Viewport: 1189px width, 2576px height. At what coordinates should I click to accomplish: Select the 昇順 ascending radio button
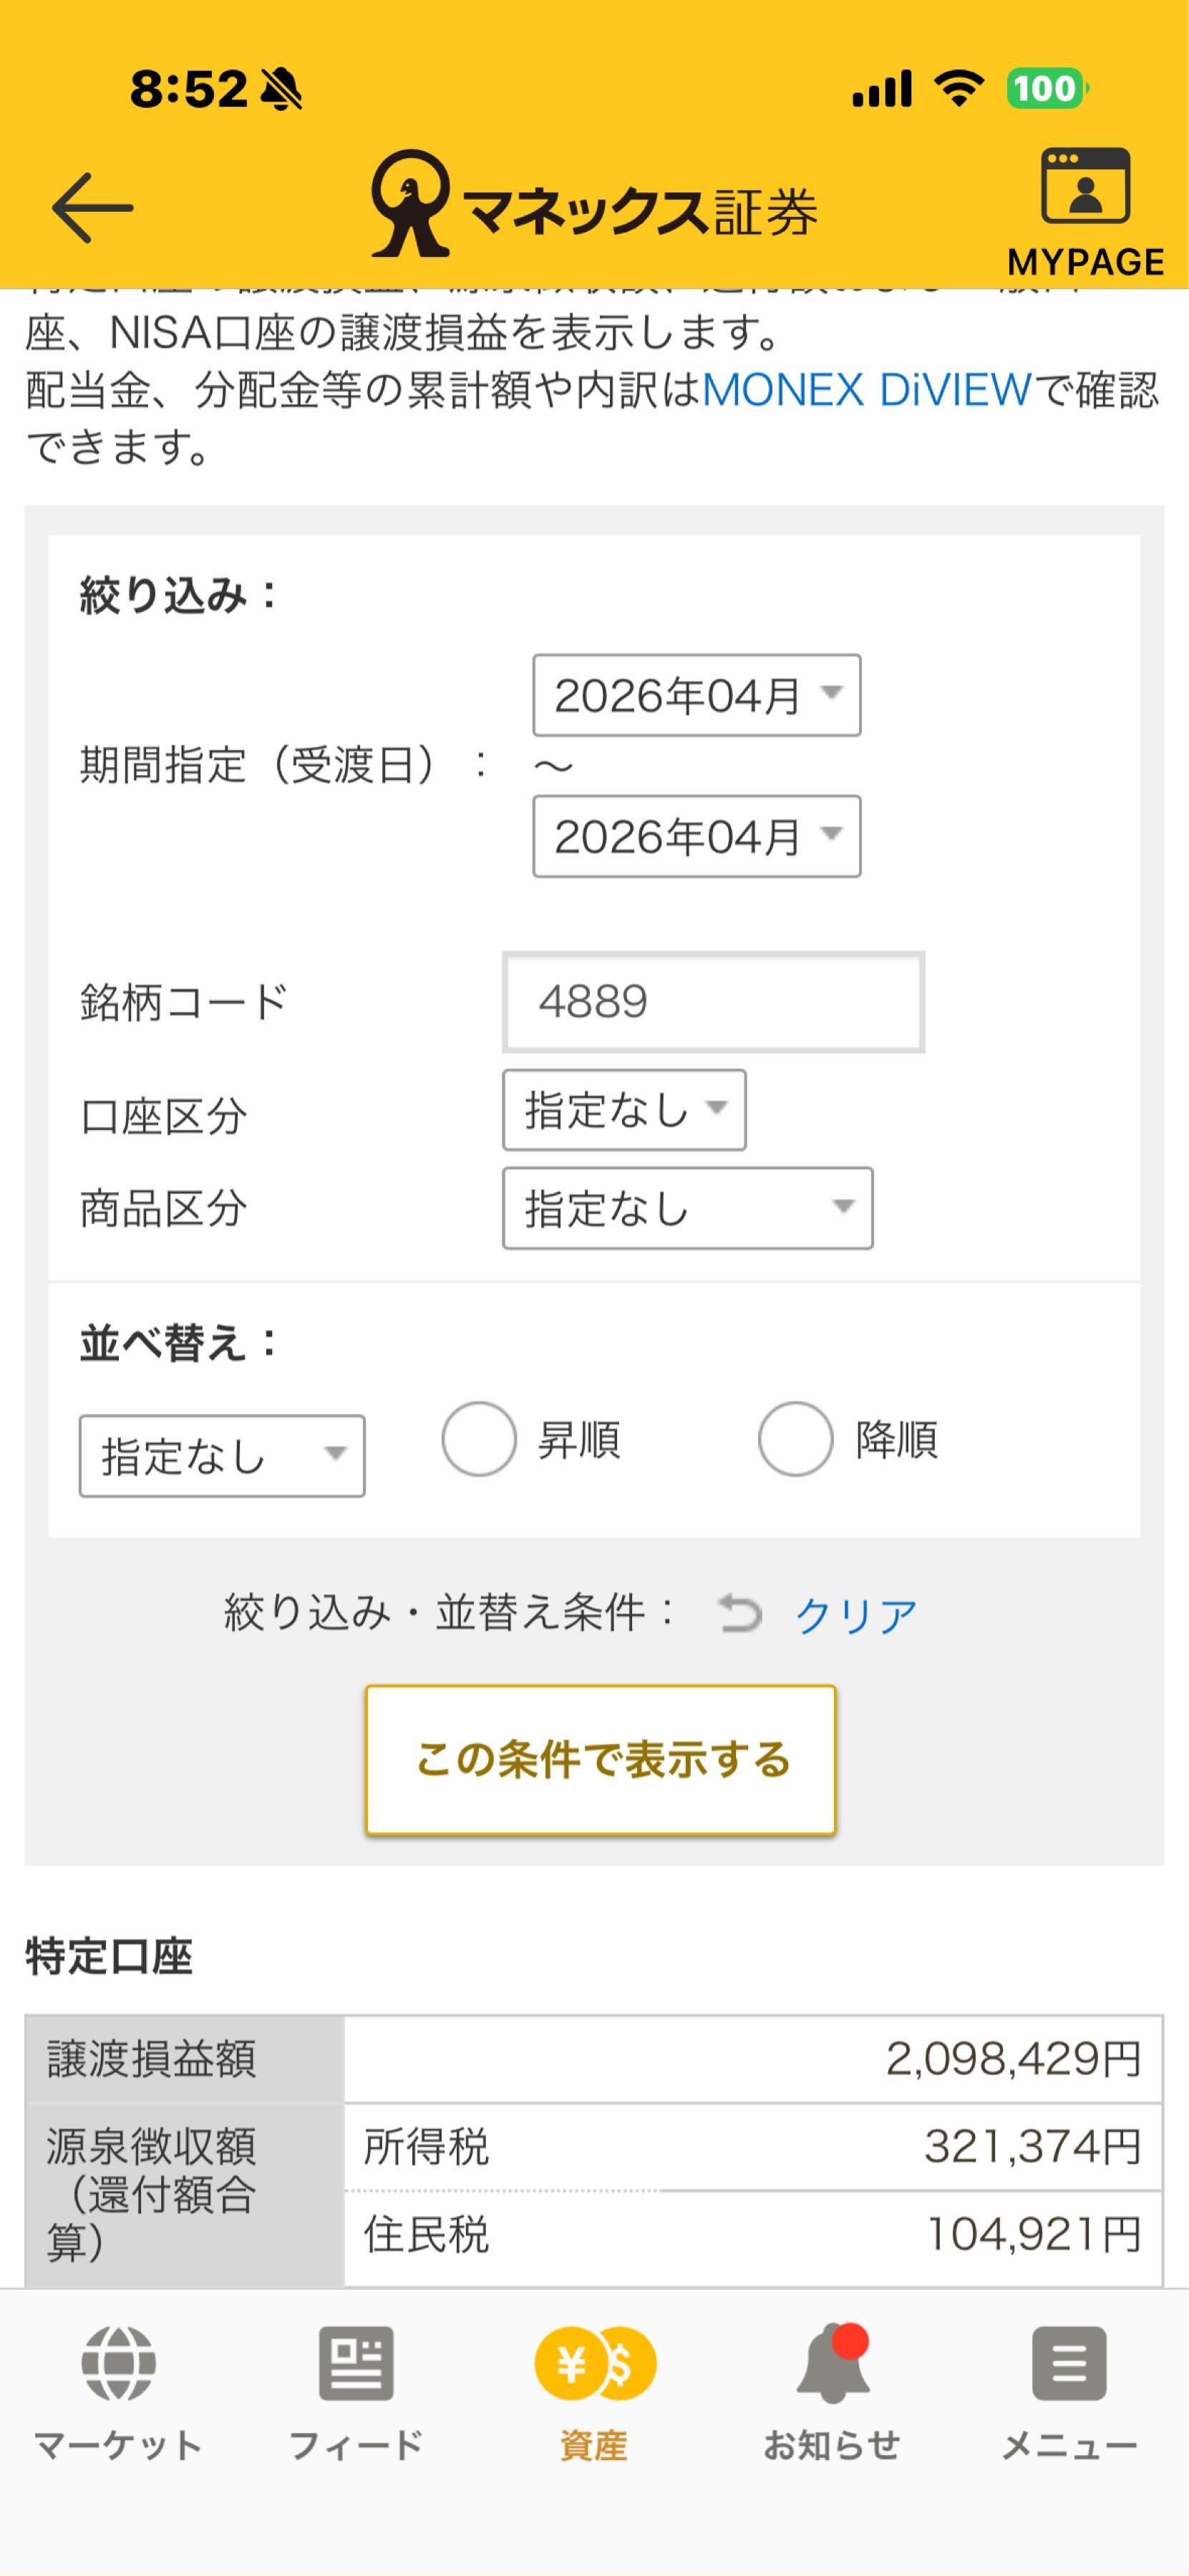pos(479,1440)
